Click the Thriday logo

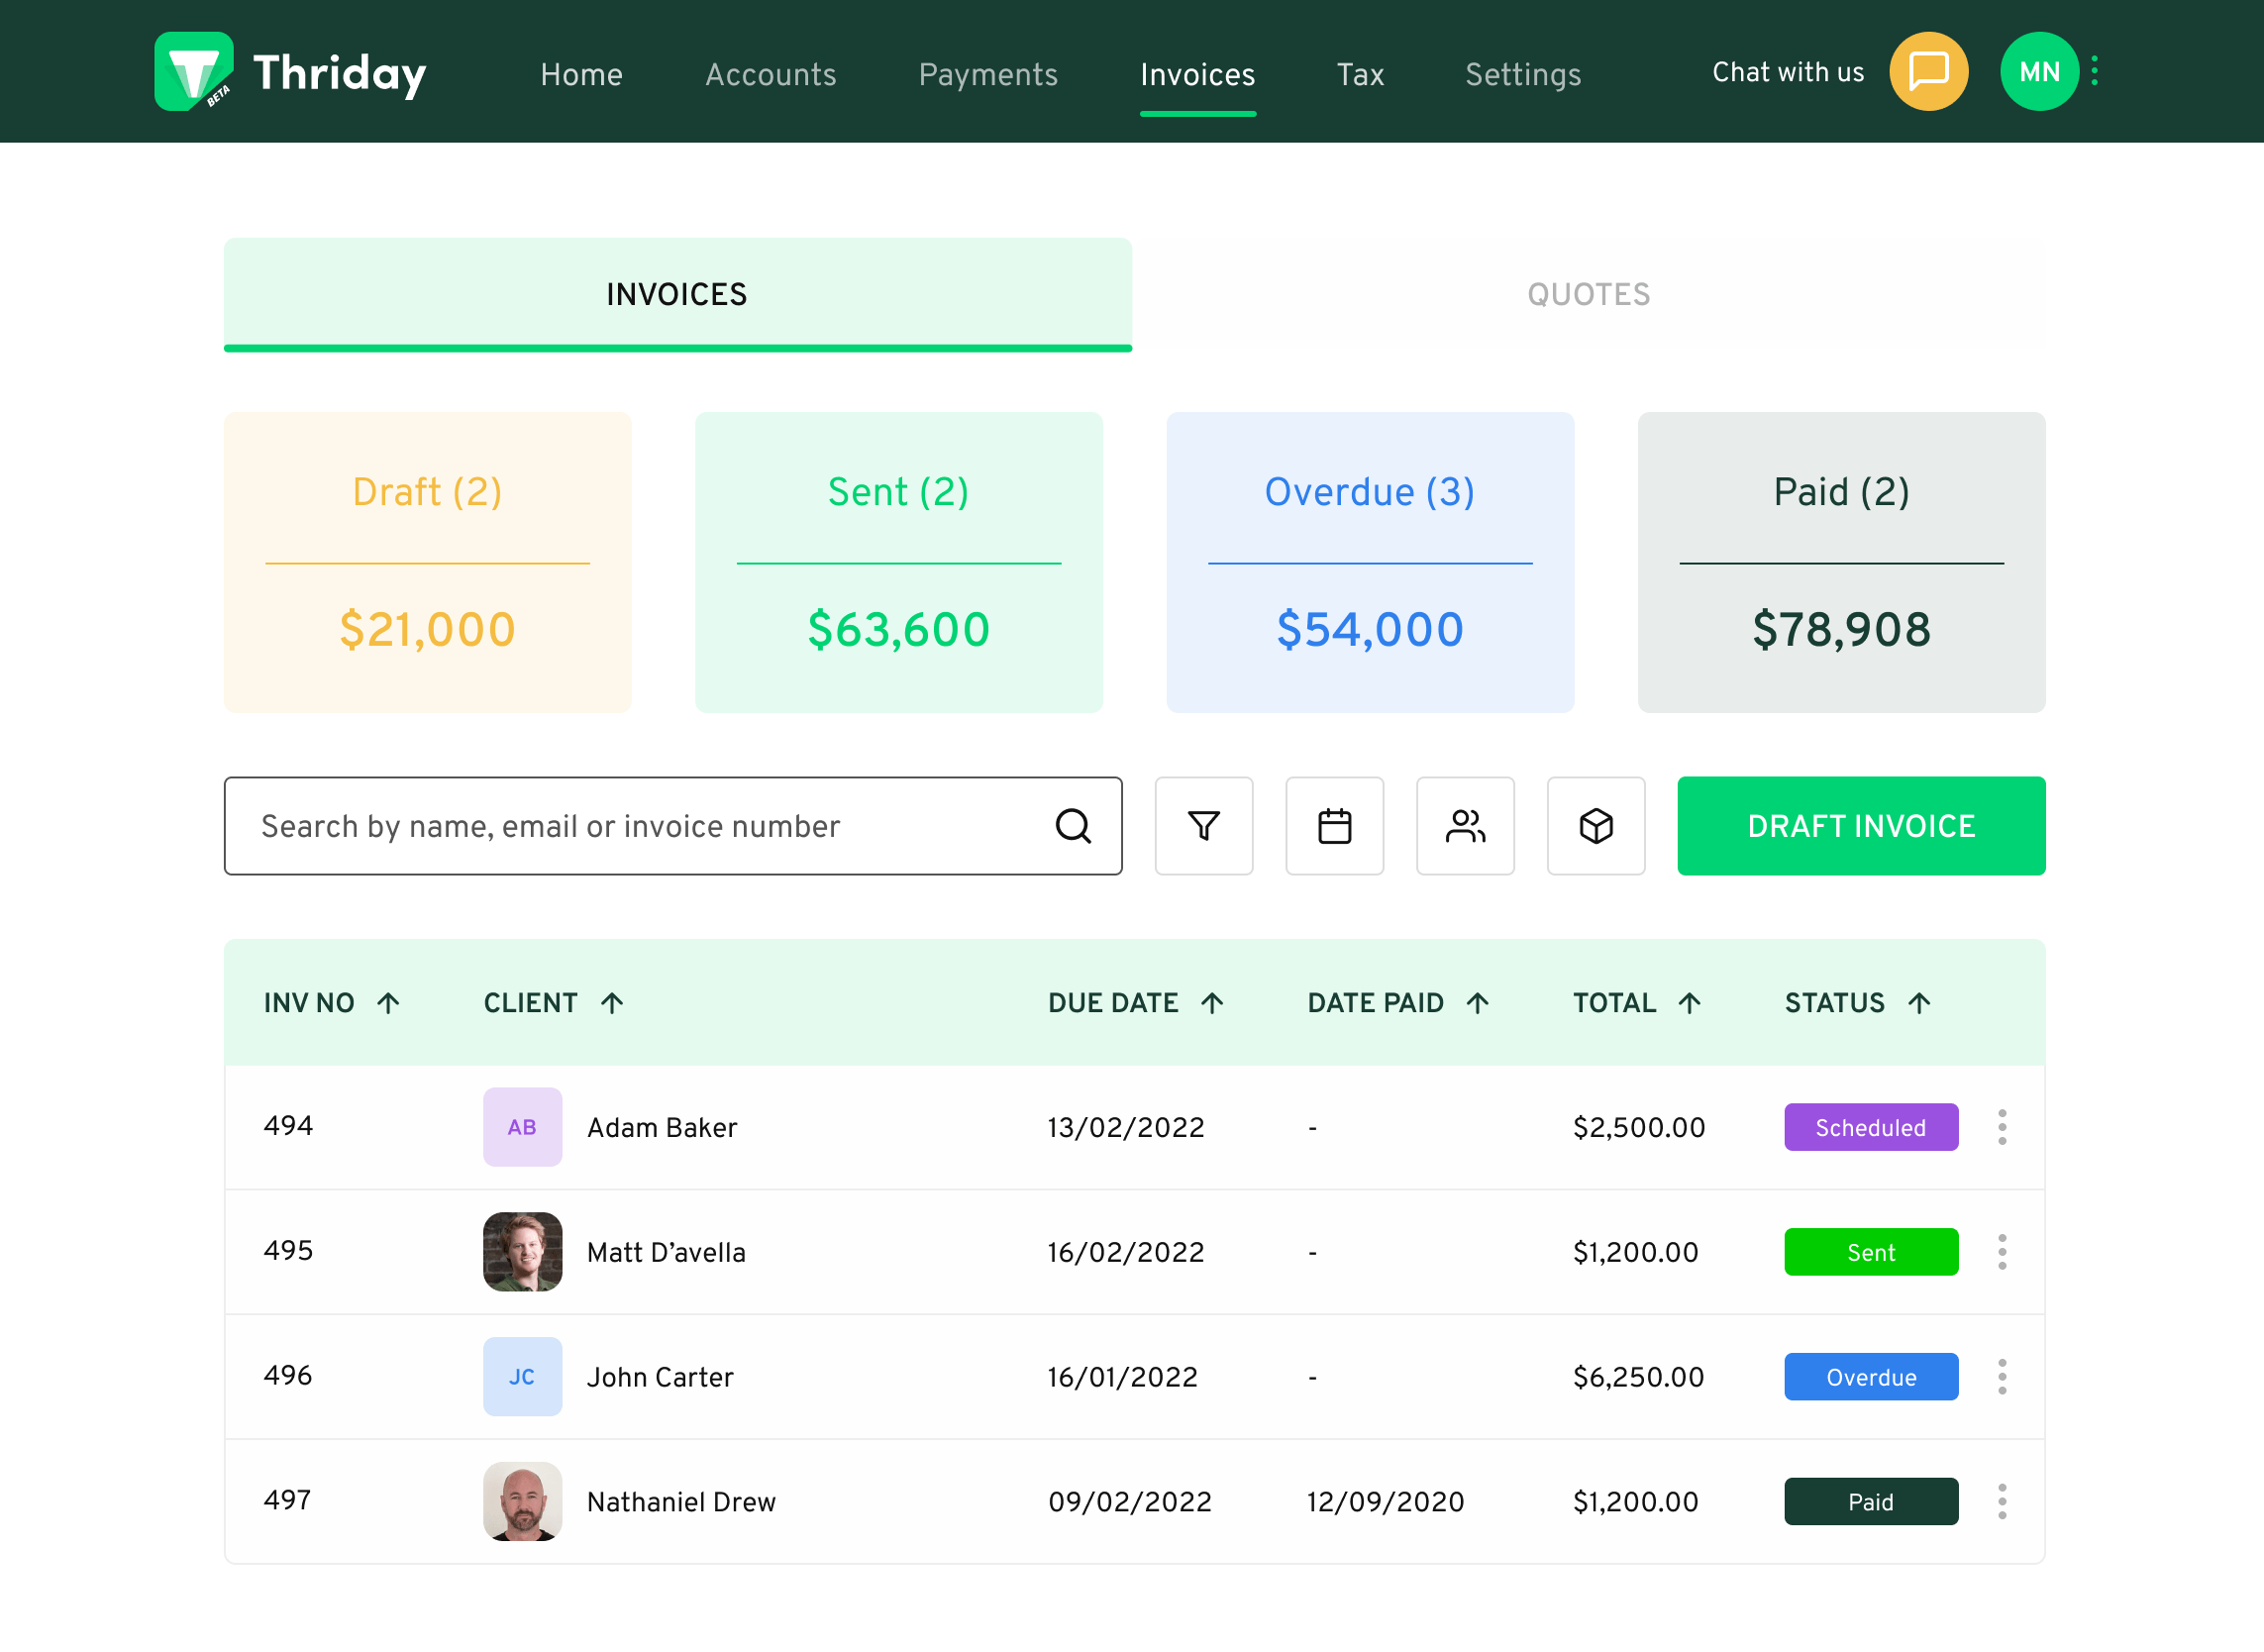(x=289, y=71)
